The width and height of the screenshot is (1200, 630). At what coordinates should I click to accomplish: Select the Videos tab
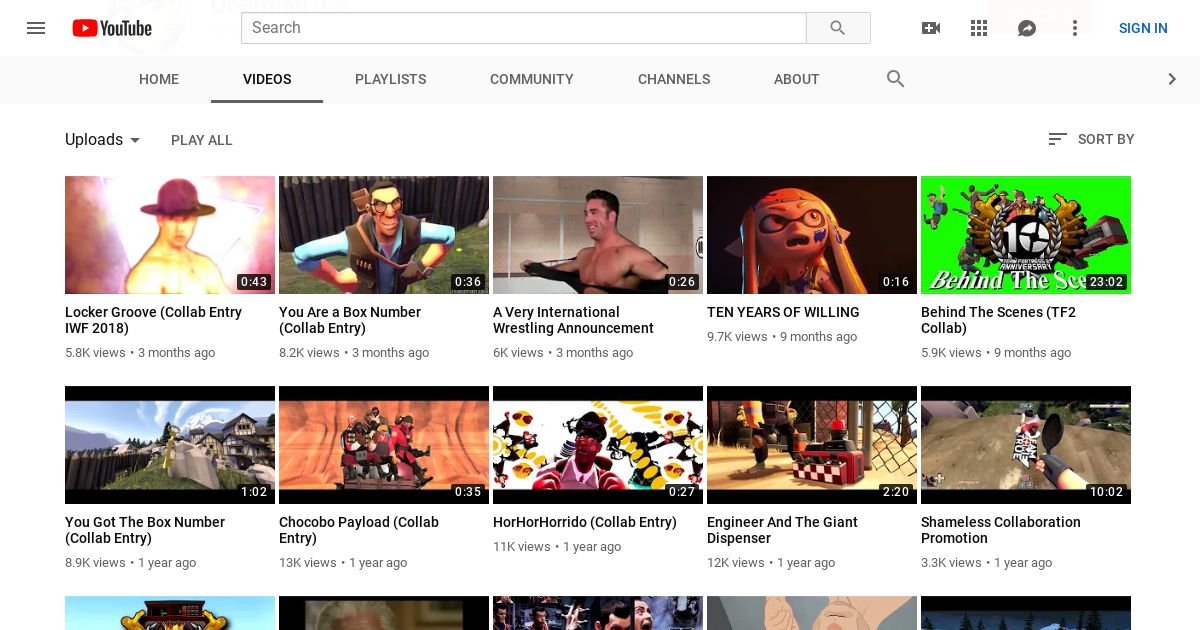267,79
